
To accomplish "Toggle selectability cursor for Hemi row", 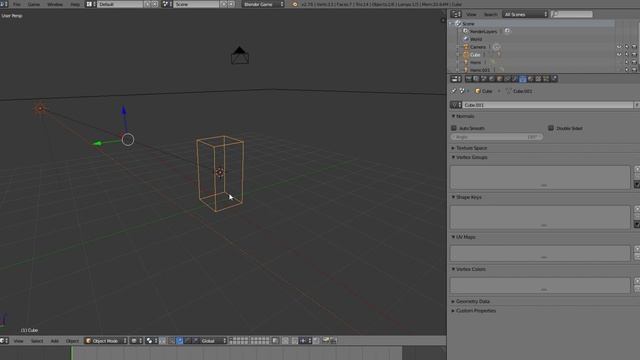I will [627, 62].
